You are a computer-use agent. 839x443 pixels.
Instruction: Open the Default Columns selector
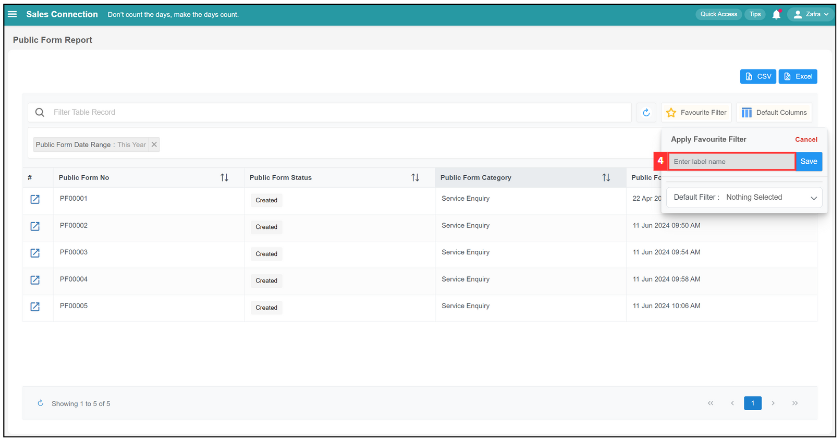tap(774, 112)
